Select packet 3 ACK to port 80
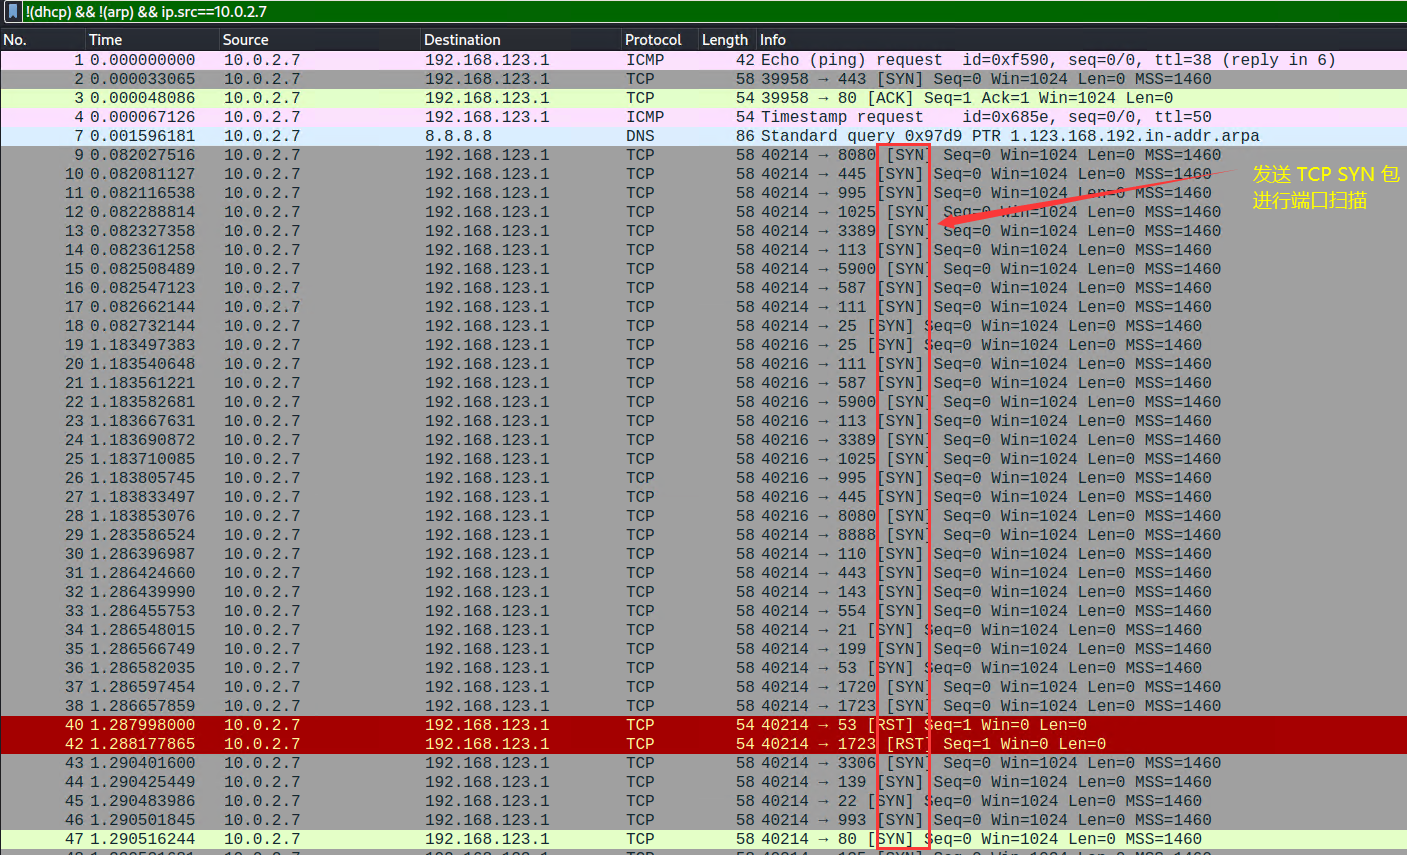 tap(703, 98)
